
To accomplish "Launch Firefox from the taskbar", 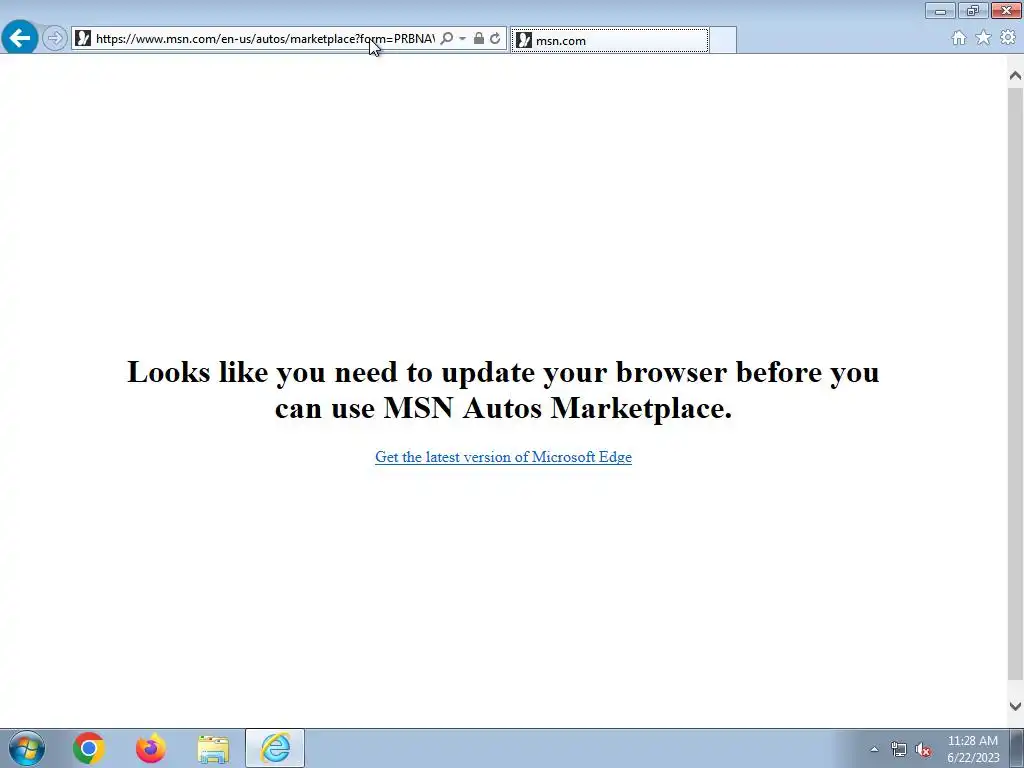I will (x=151, y=748).
